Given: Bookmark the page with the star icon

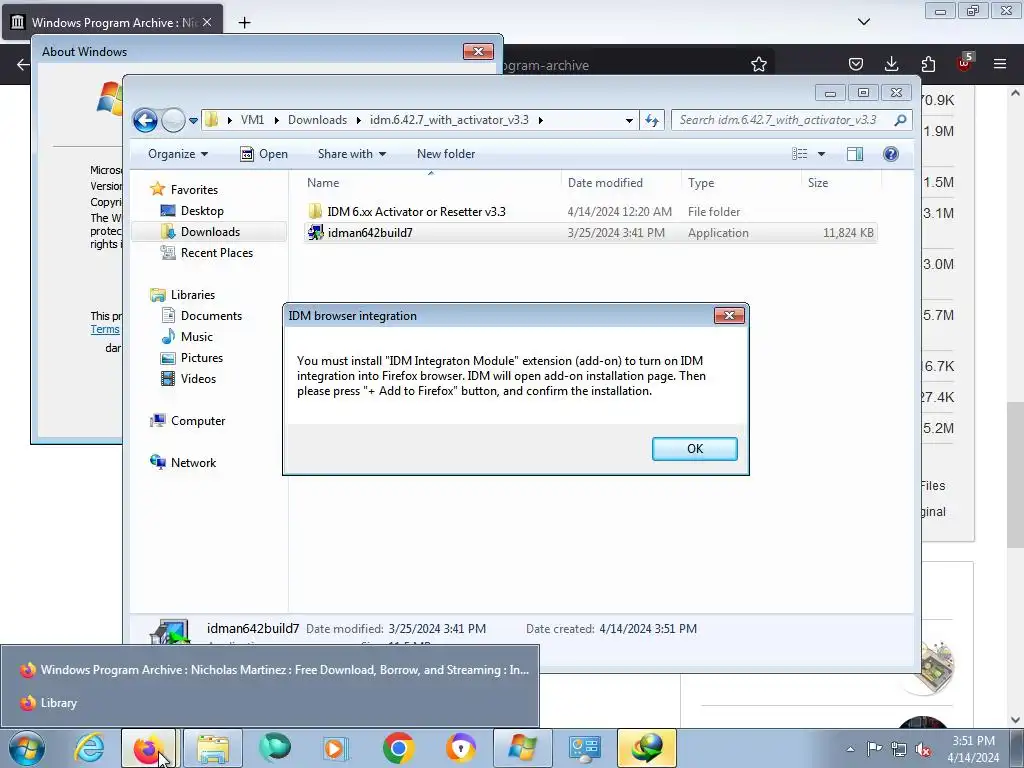Looking at the screenshot, I should [x=758, y=64].
